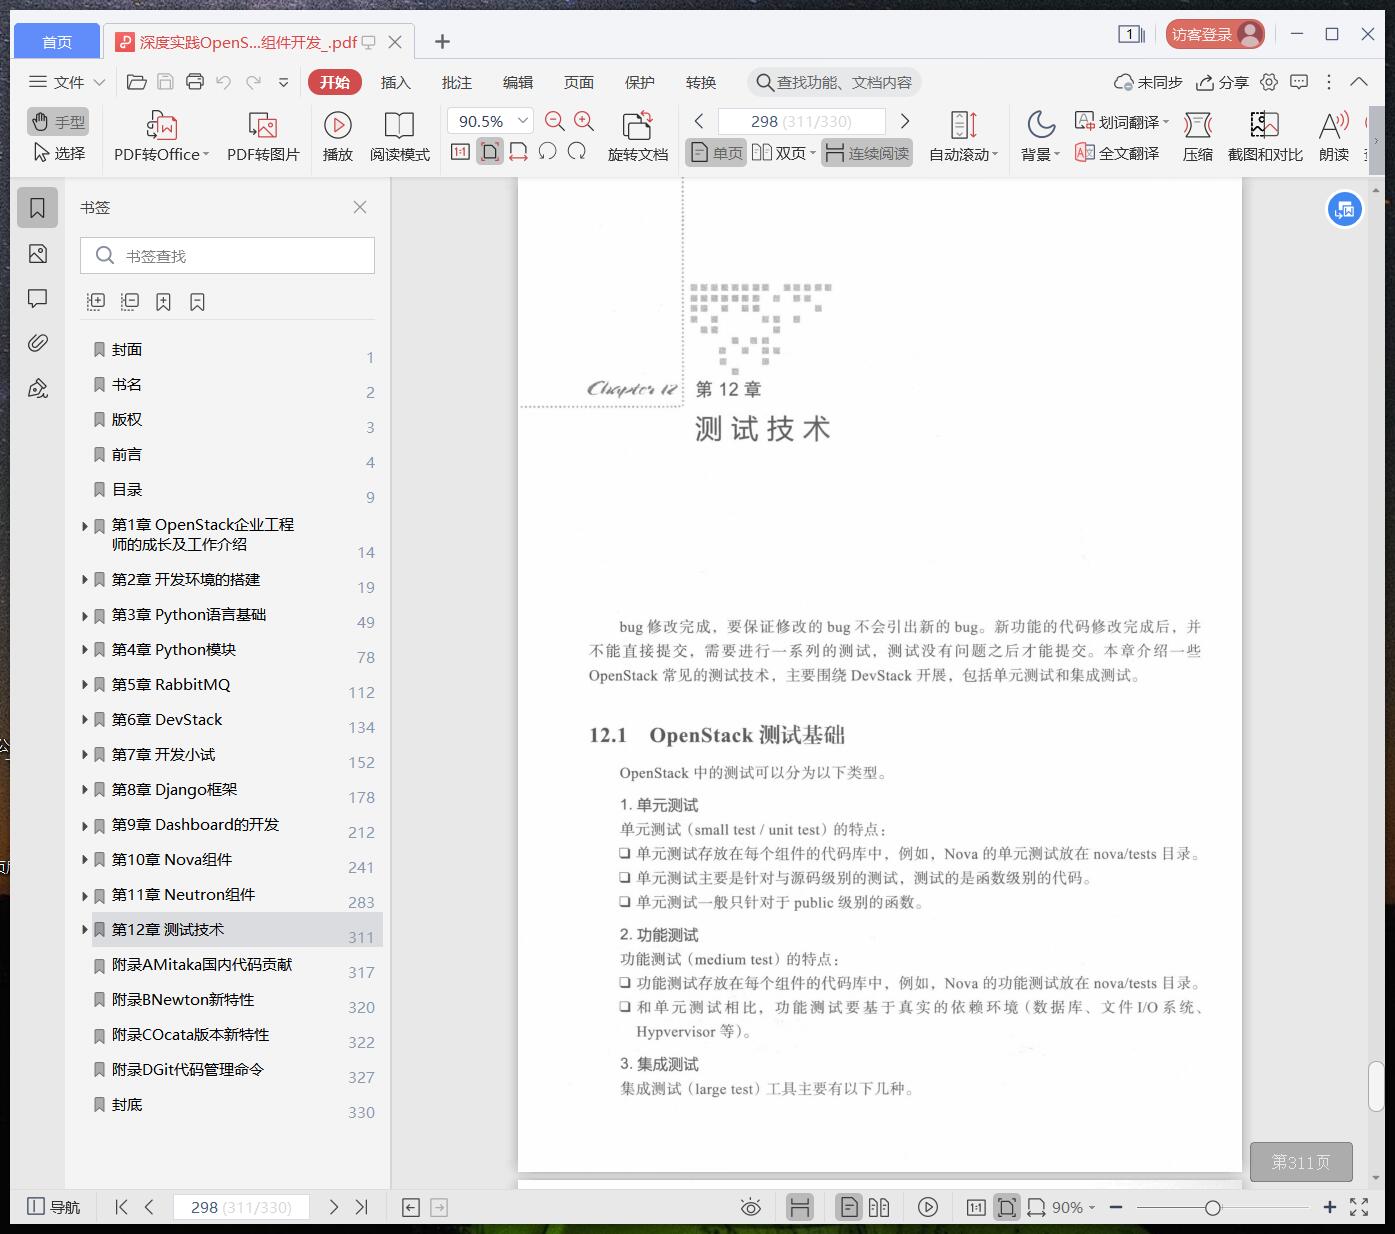The height and width of the screenshot is (1234, 1395).
Task: Toggle 选择 select tool
Action: click(58, 153)
